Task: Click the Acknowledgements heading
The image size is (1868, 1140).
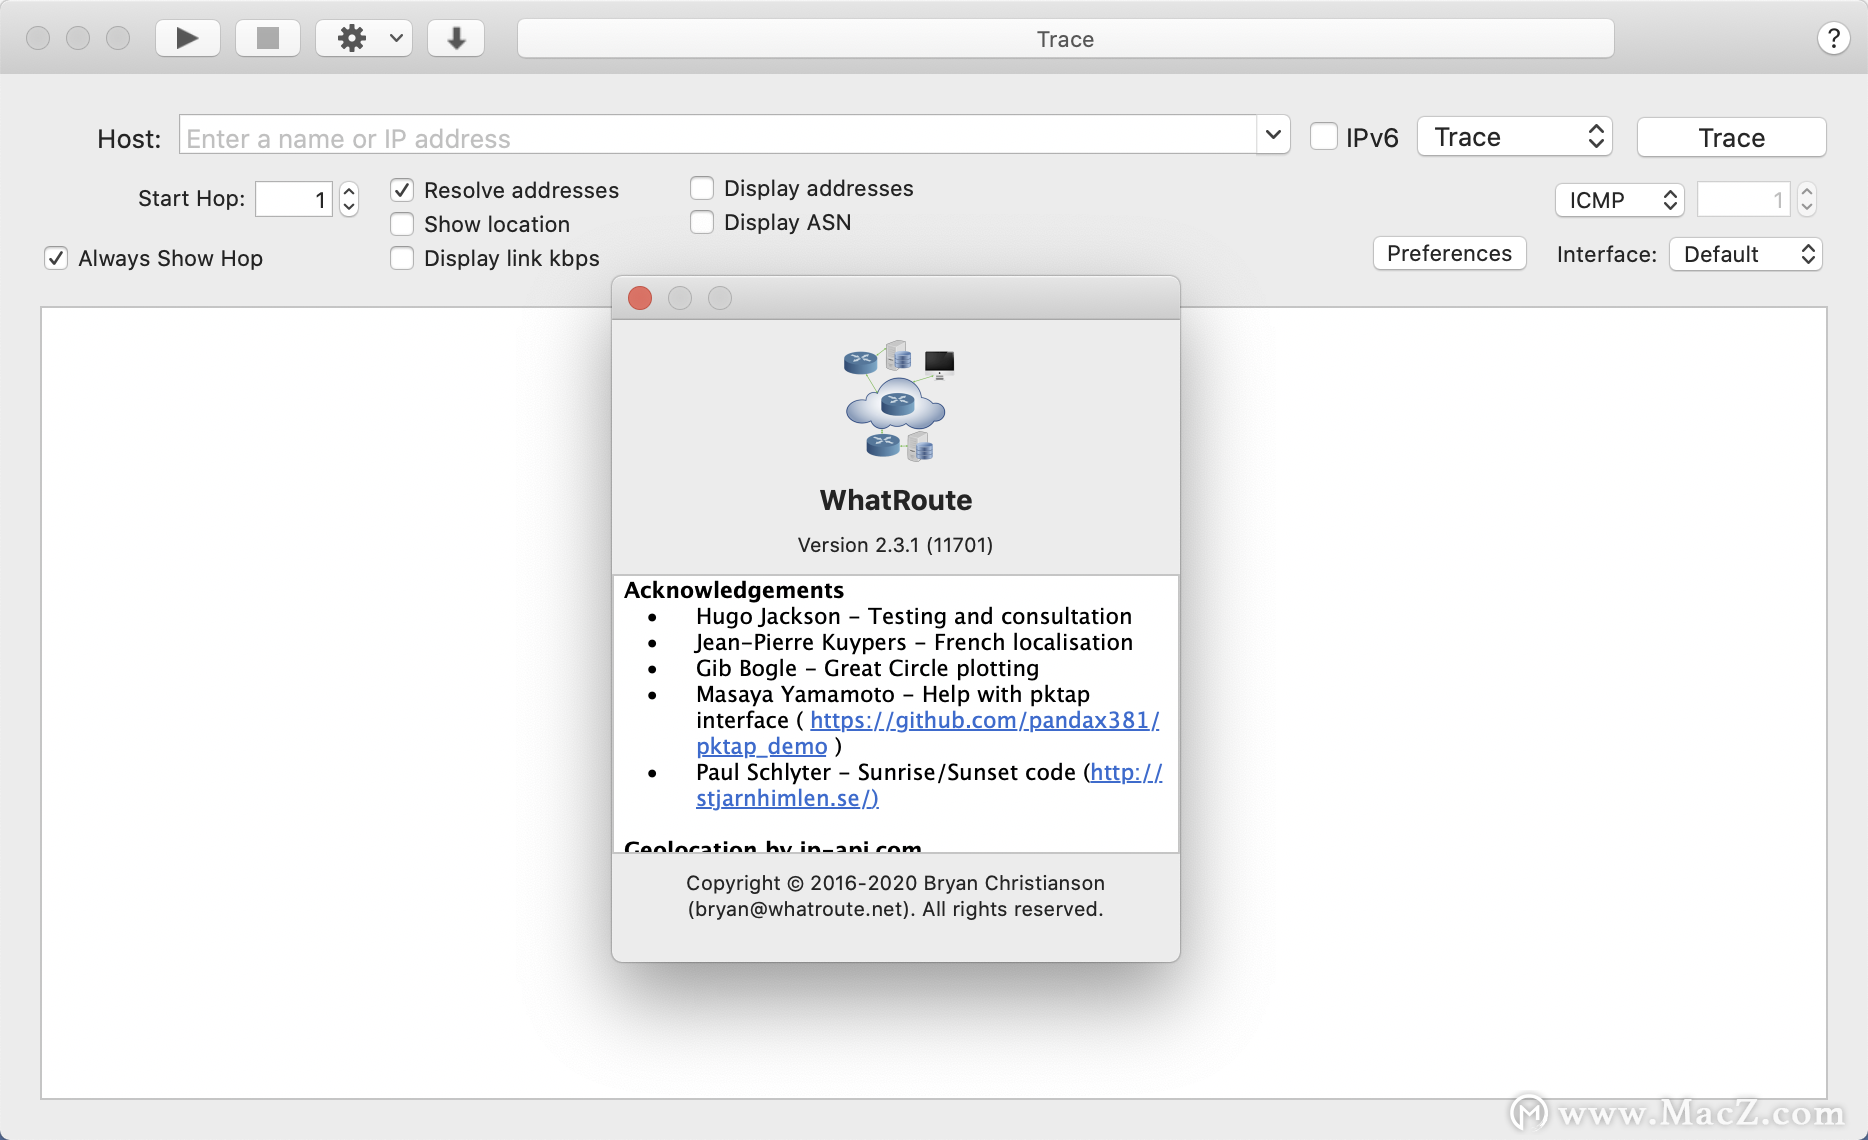Action: 734,590
